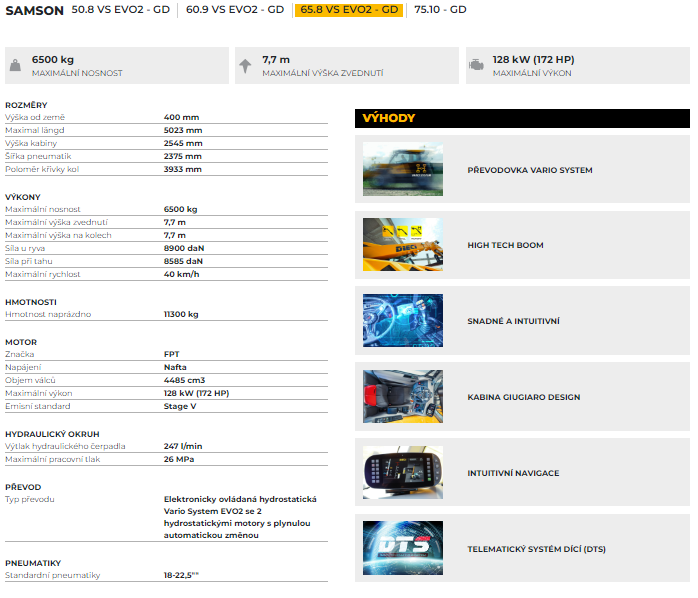Click the SAMSON series heading
The height and width of the screenshot is (598, 698).
(35, 11)
